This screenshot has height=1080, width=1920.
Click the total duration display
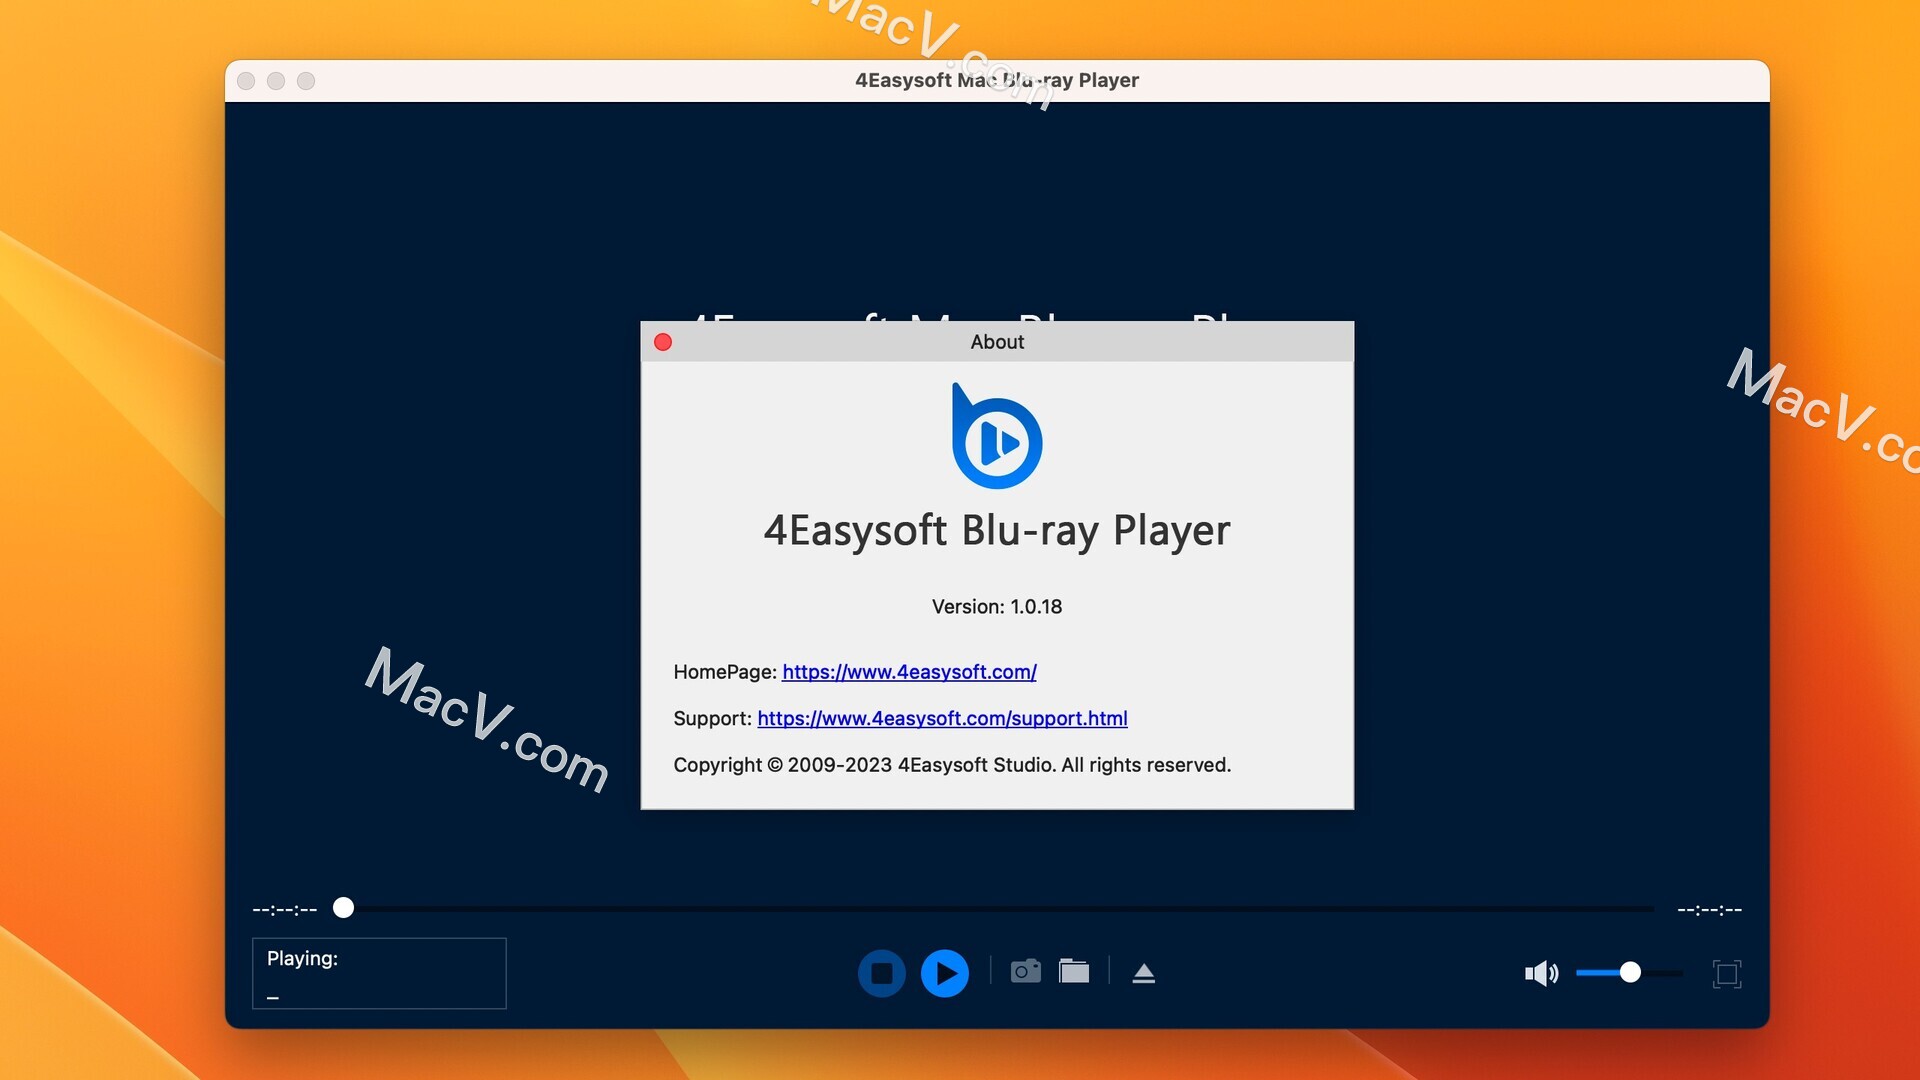(1709, 909)
